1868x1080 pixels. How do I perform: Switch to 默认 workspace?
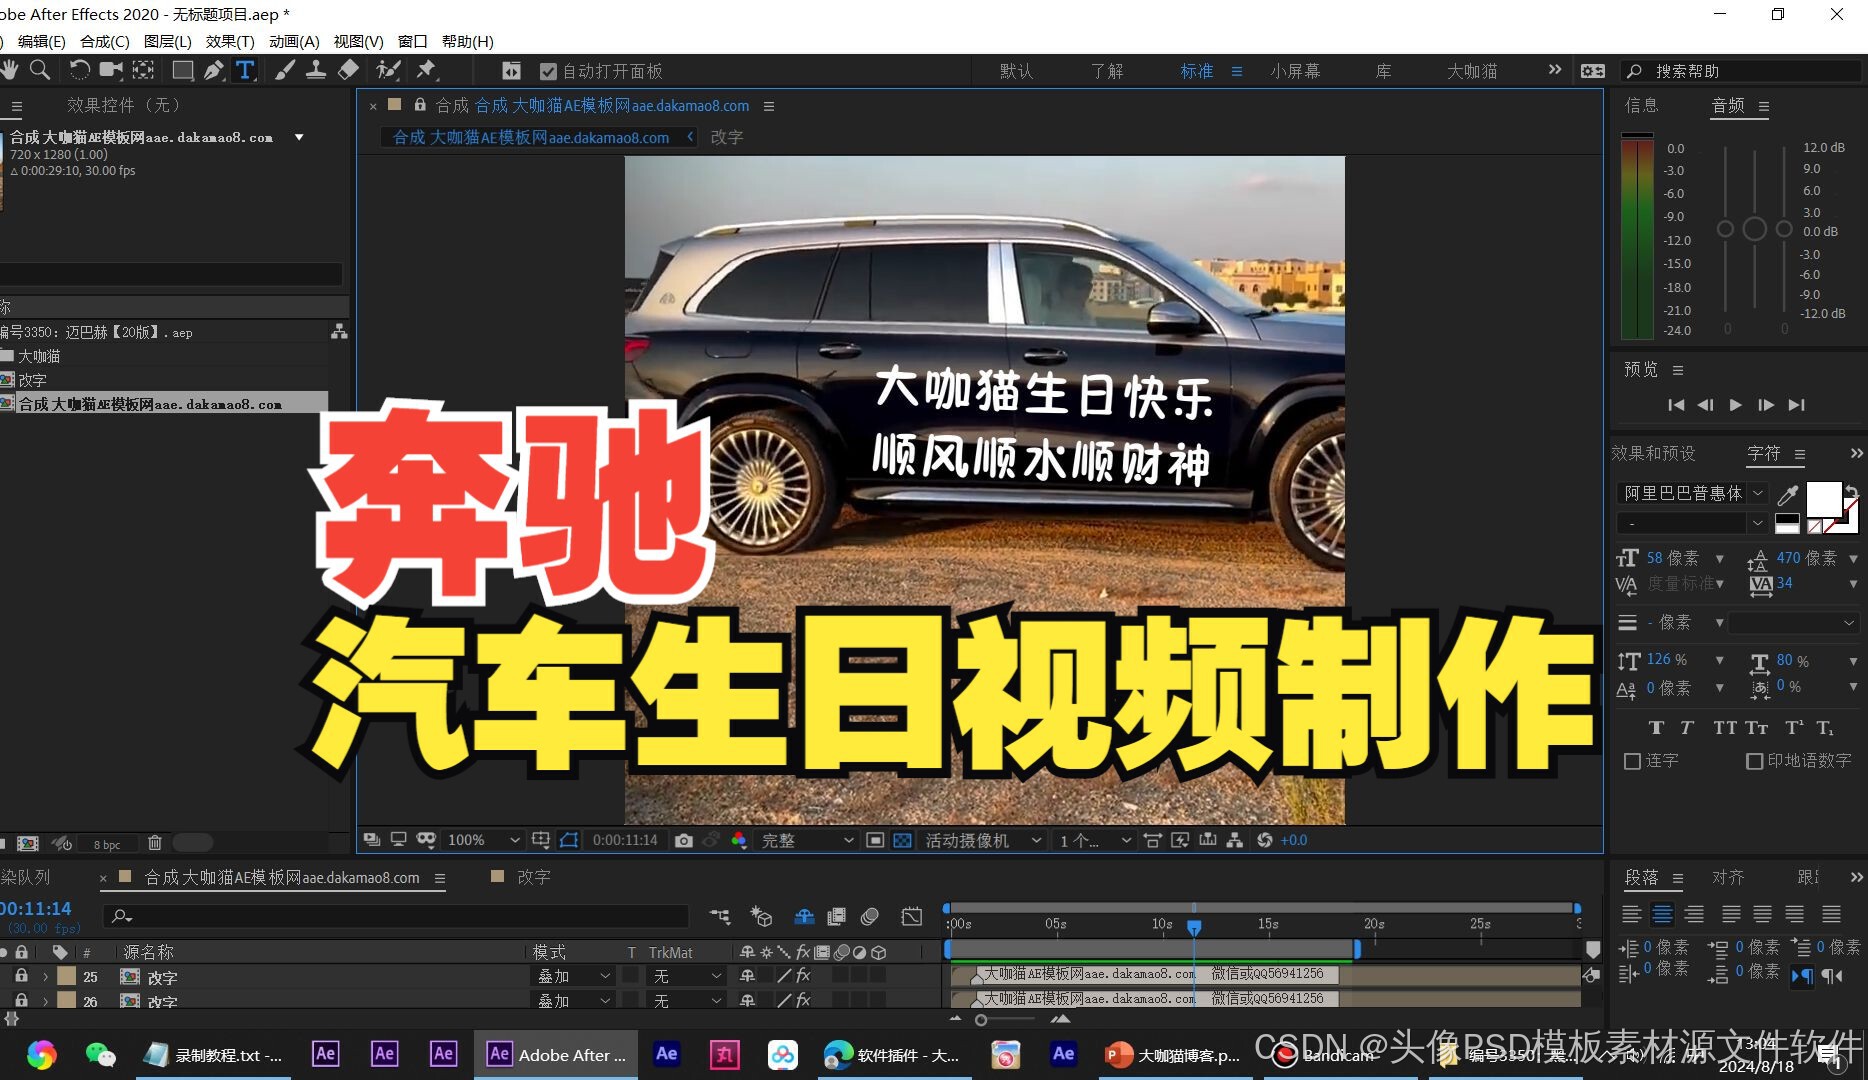1016,71
